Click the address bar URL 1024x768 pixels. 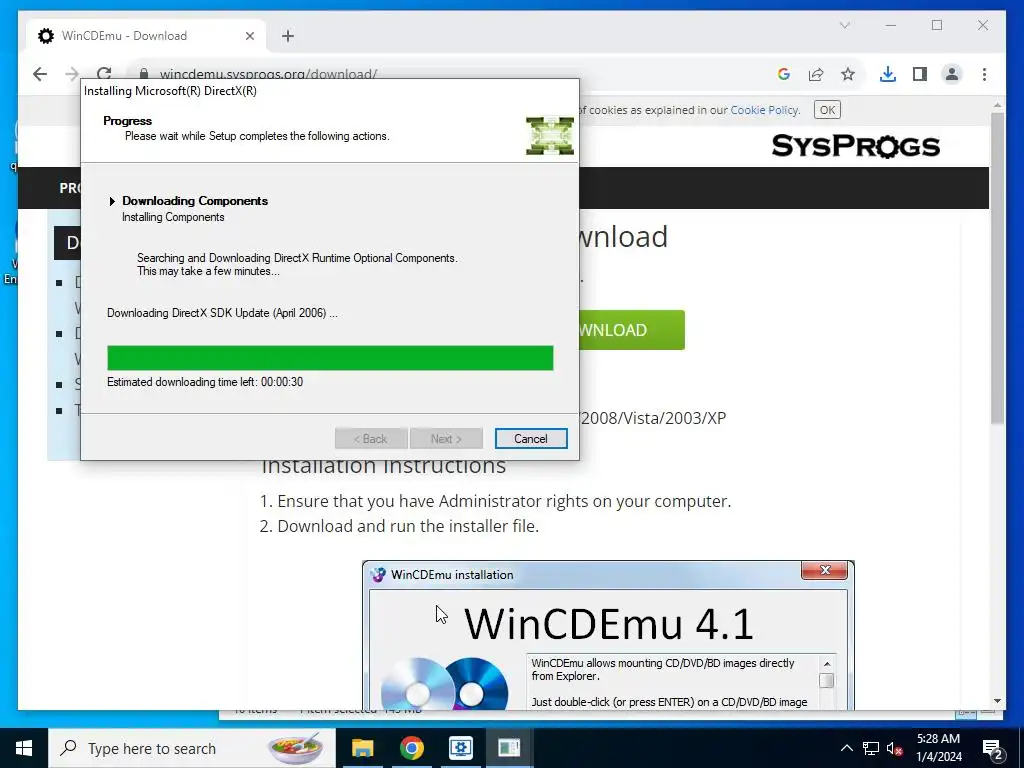[x=268, y=74]
